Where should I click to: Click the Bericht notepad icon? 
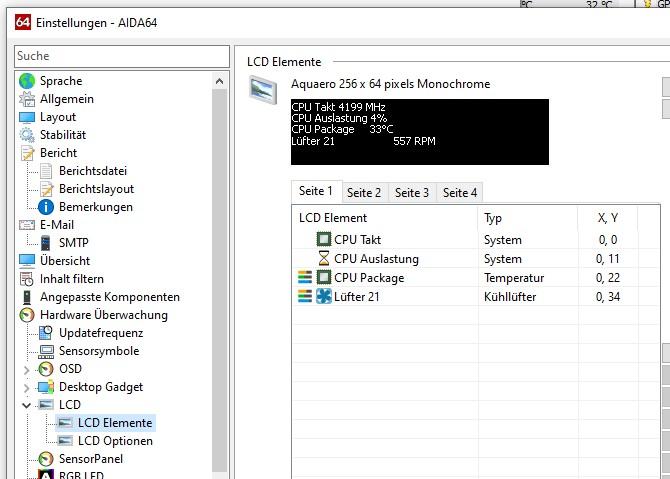[28, 153]
